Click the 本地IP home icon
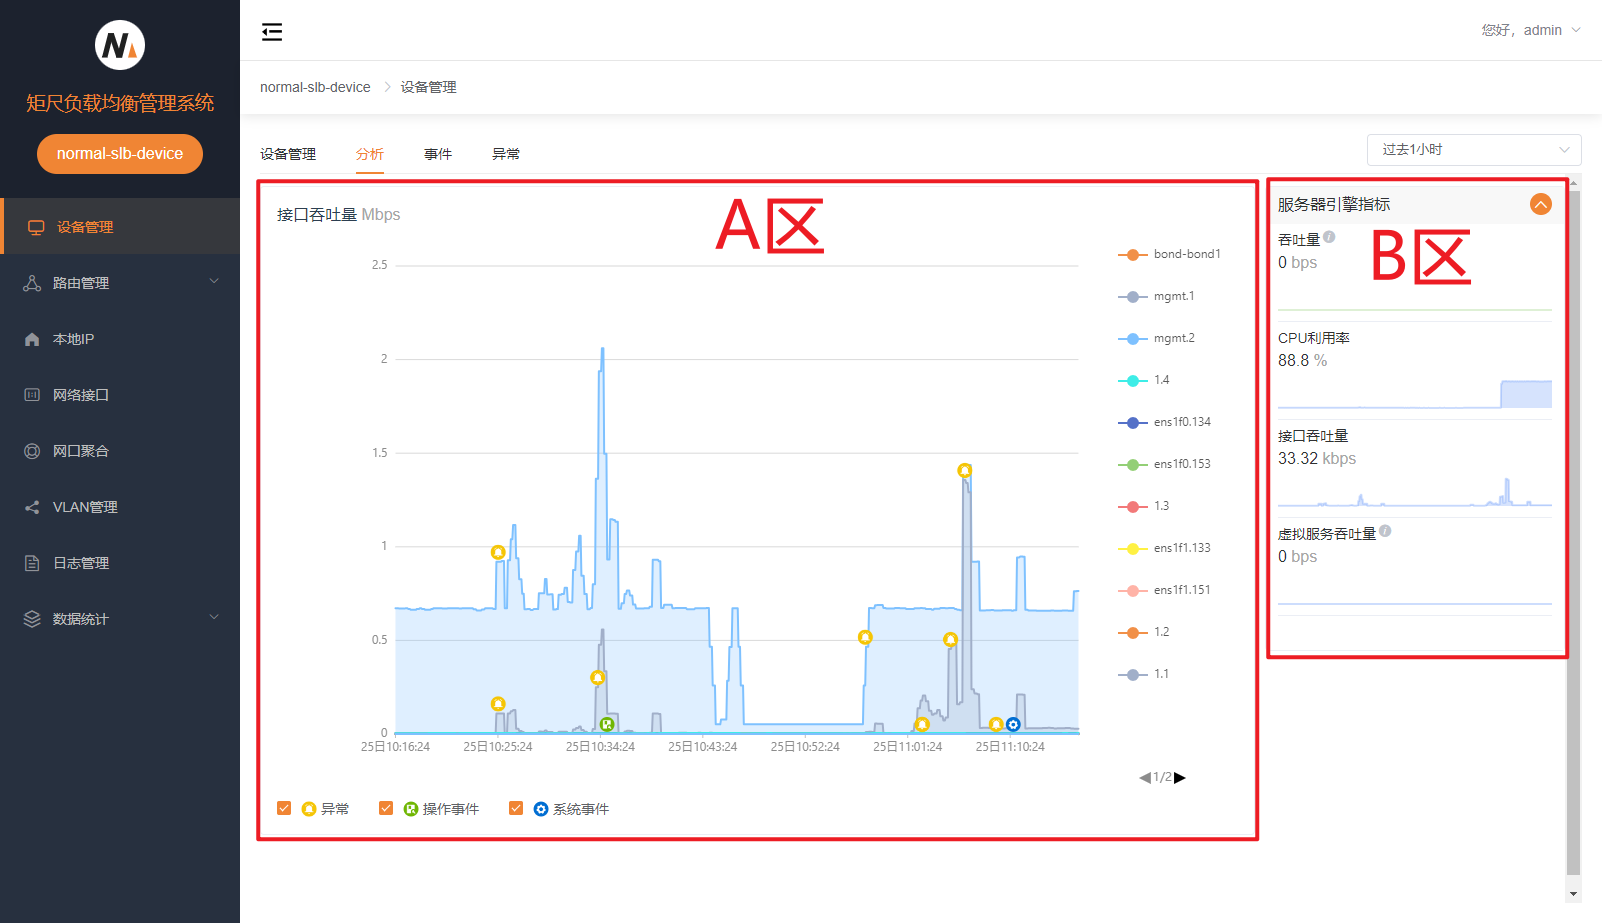Image resolution: width=1602 pixels, height=923 pixels. (32, 339)
